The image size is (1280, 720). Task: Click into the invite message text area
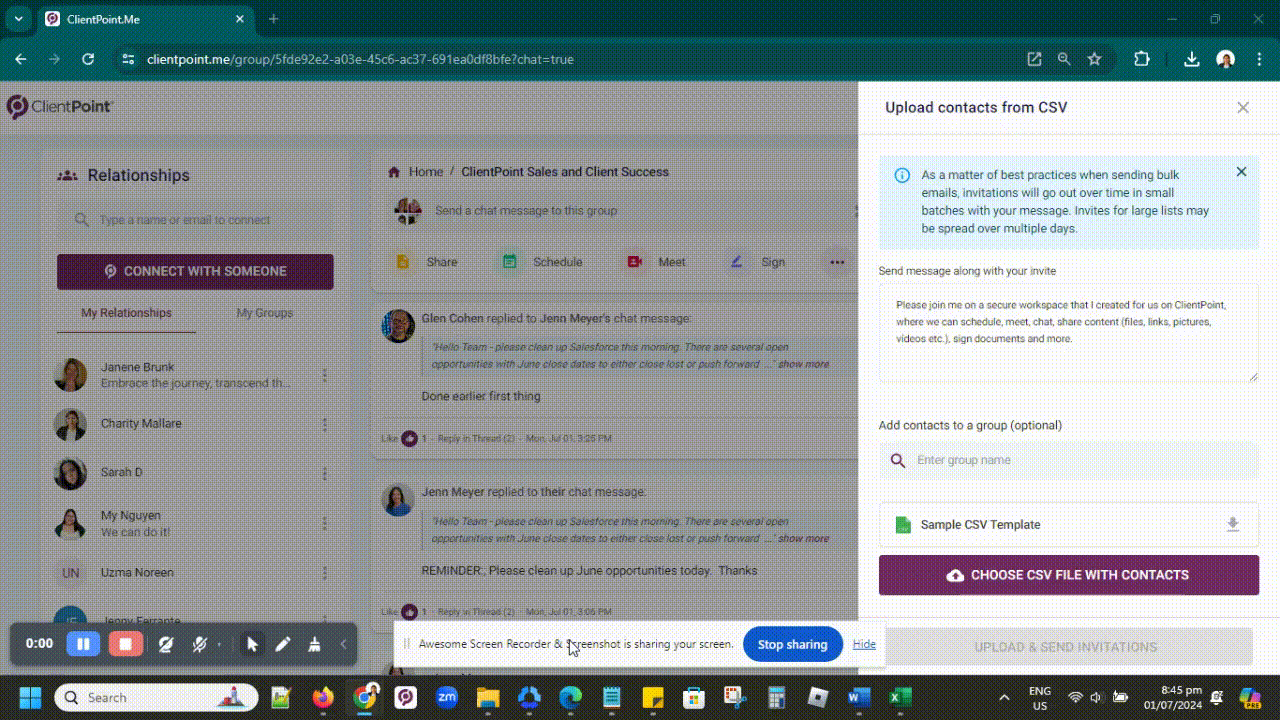(x=1068, y=332)
